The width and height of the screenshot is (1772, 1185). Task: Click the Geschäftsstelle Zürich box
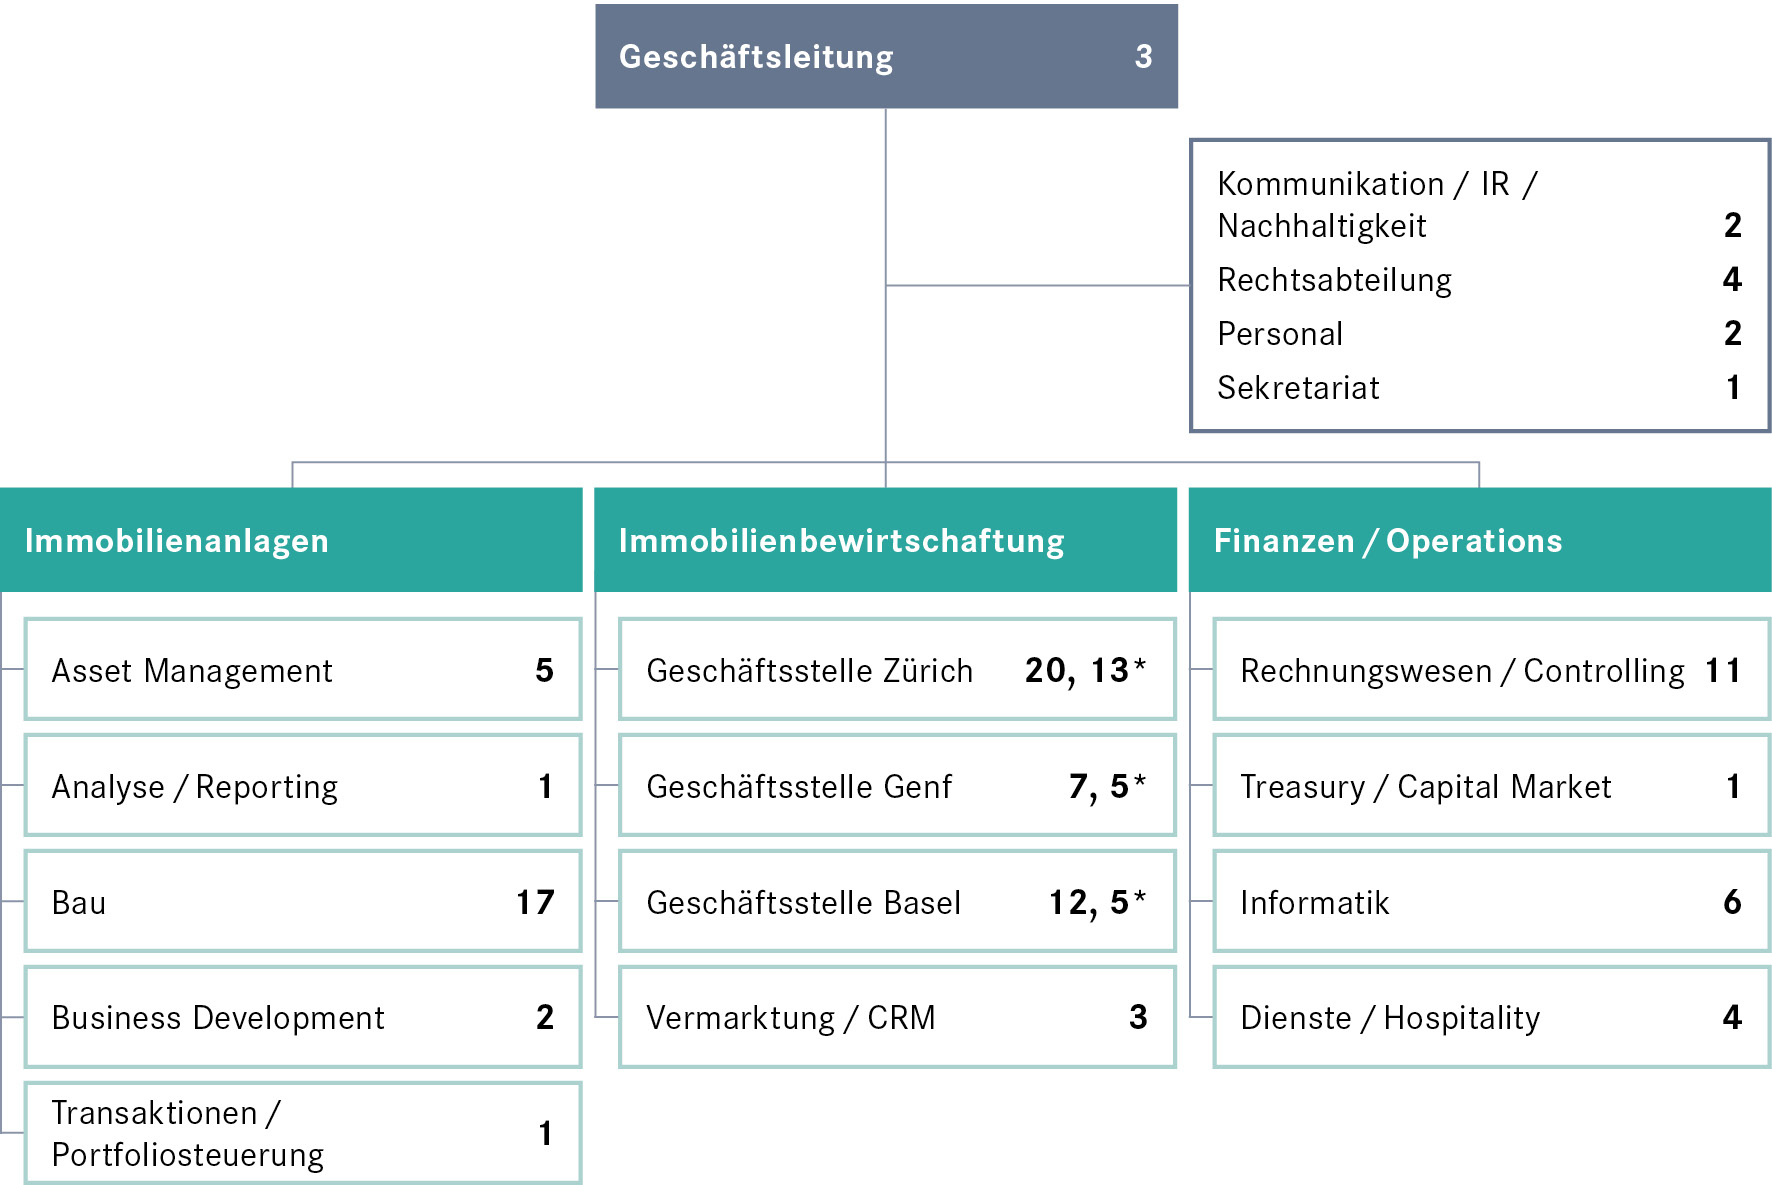point(896,669)
